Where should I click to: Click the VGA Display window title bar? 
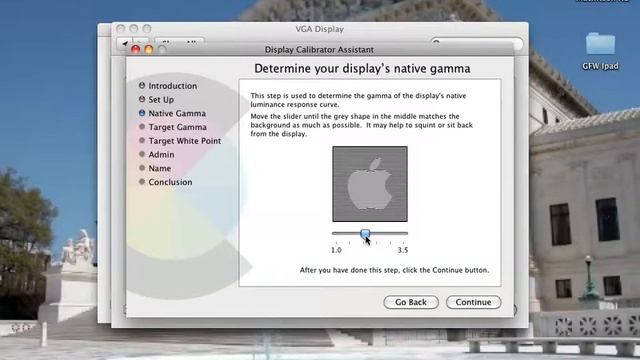coord(320,29)
